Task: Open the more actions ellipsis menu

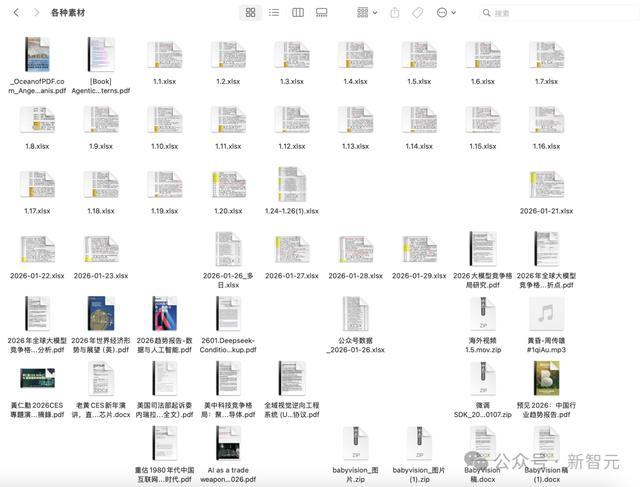Action: [x=444, y=13]
